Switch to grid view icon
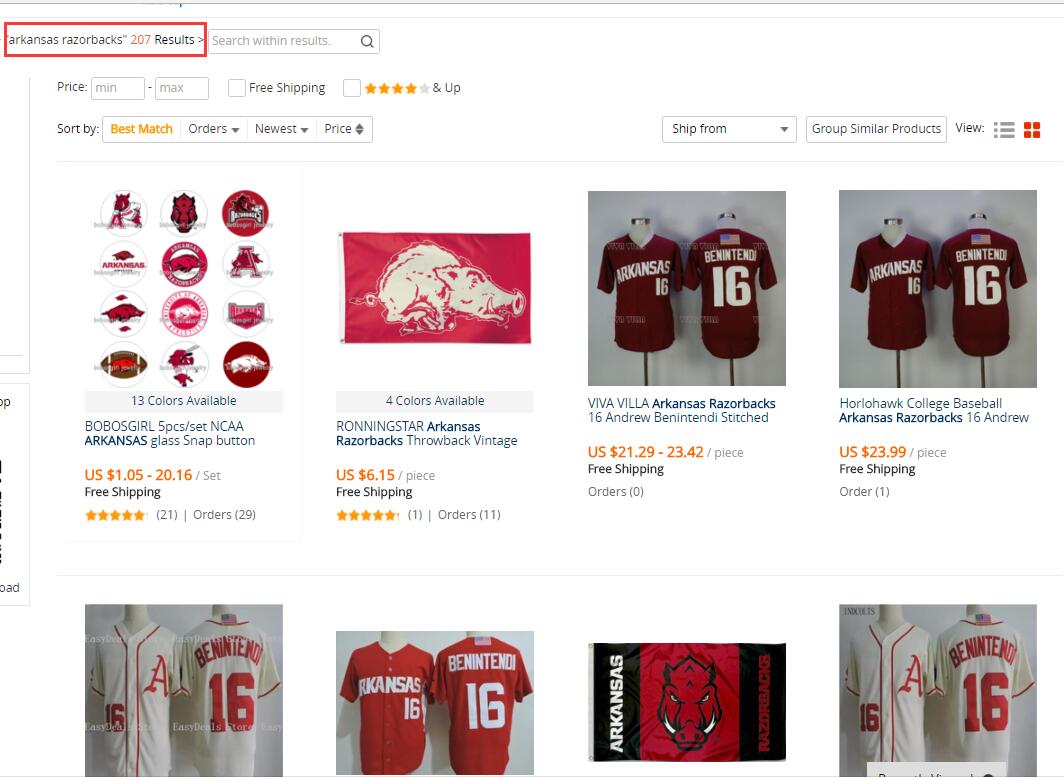 tap(1032, 130)
